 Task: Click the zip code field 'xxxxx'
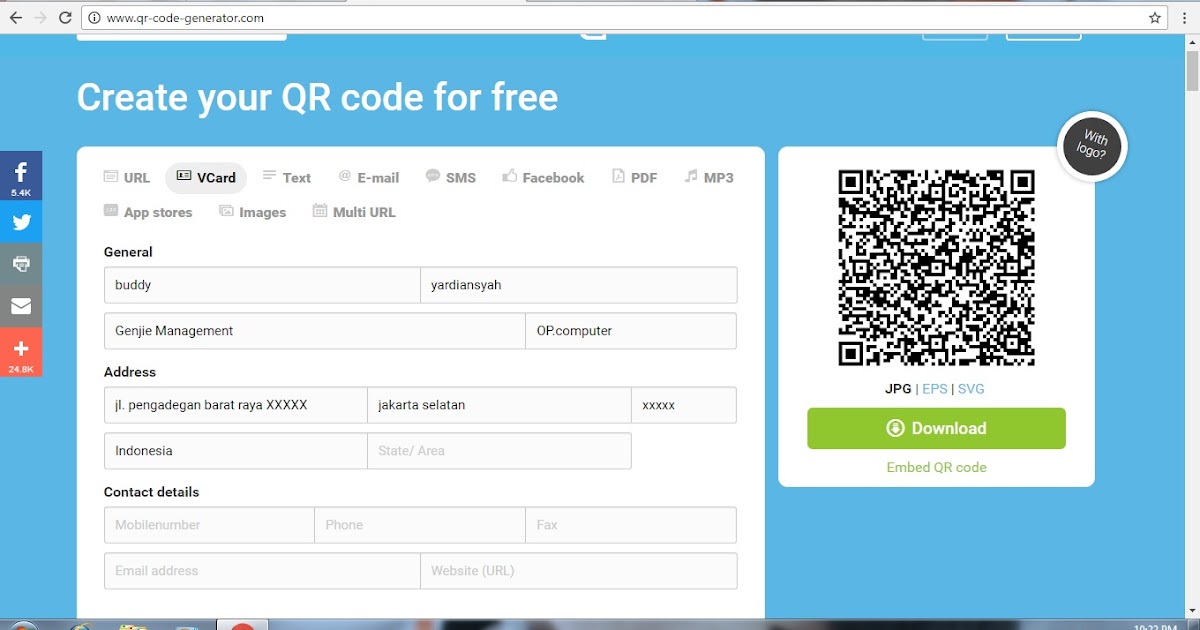click(684, 405)
